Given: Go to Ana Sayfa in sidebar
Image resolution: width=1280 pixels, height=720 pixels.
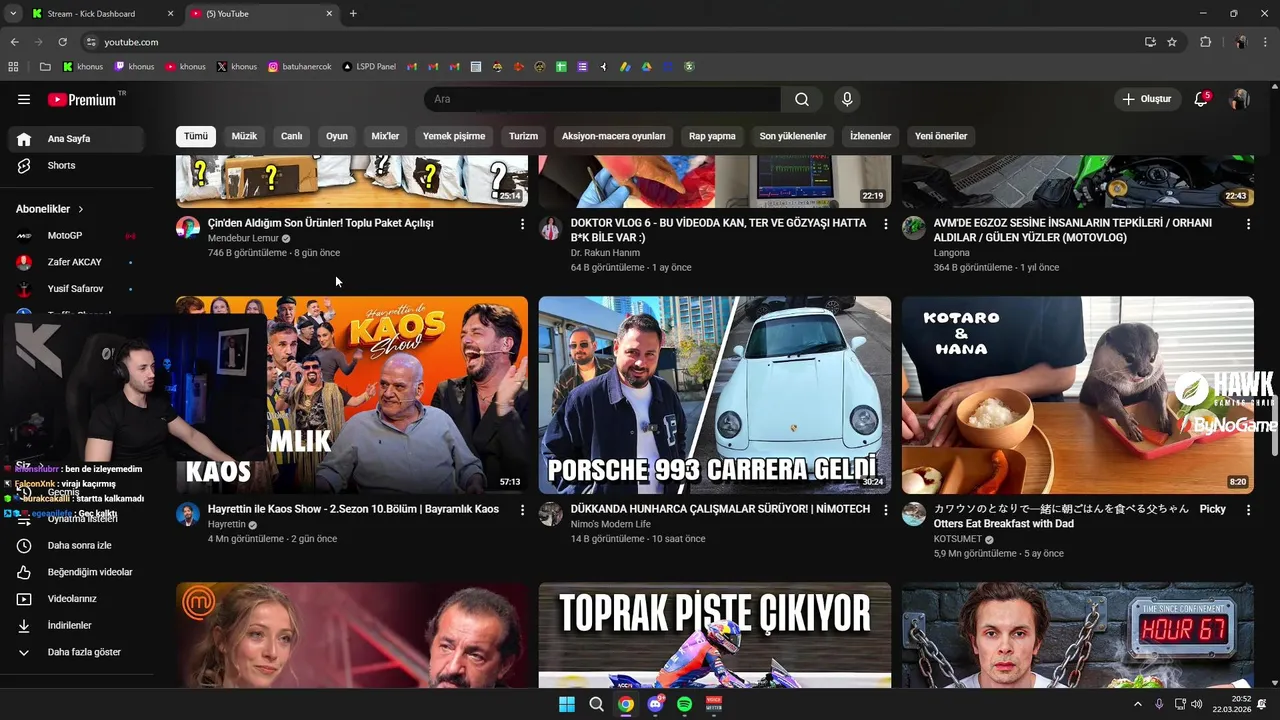Looking at the screenshot, I should [76, 139].
